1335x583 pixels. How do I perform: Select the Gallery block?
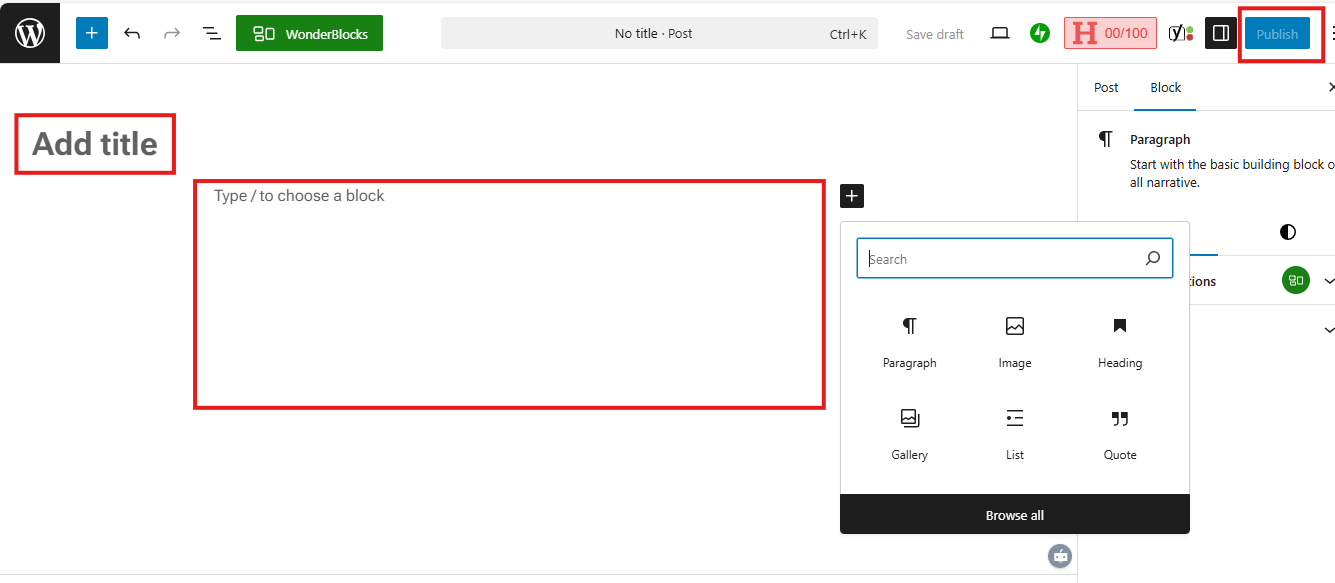pyautogui.click(x=909, y=432)
